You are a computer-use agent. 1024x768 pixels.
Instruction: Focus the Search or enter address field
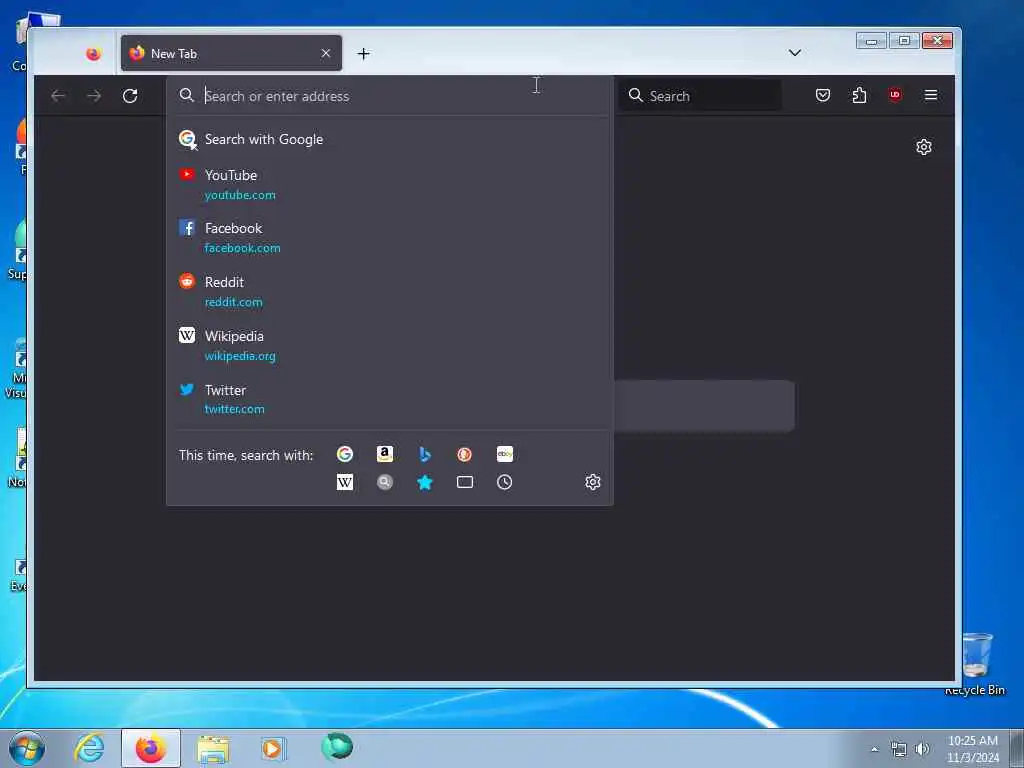tap(390, 96)
